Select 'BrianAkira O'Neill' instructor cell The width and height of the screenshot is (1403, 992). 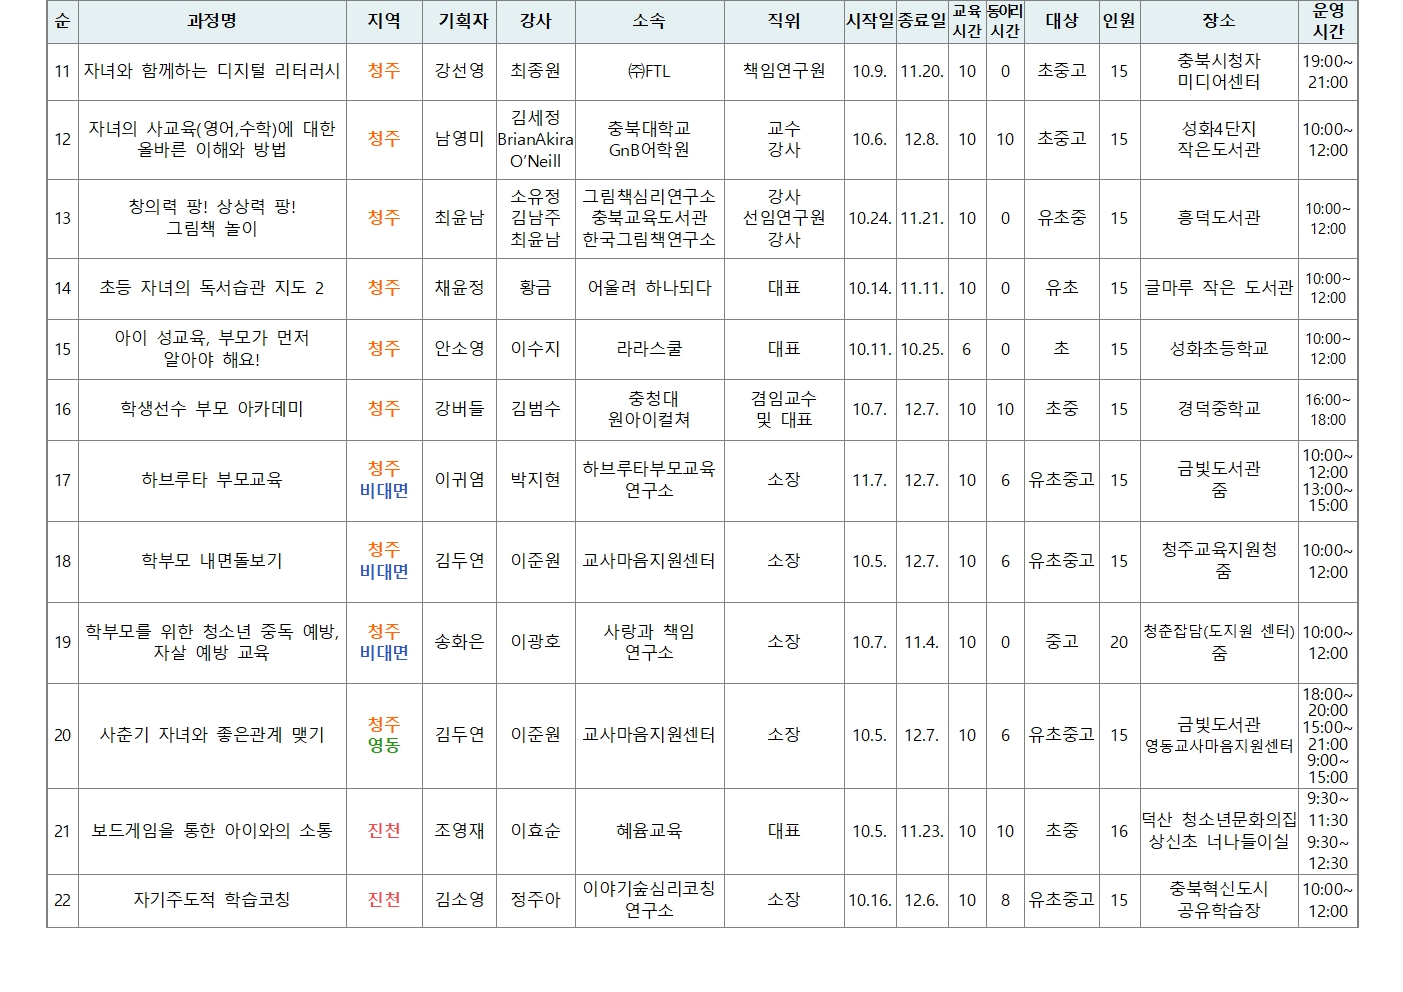pos(535,150)
